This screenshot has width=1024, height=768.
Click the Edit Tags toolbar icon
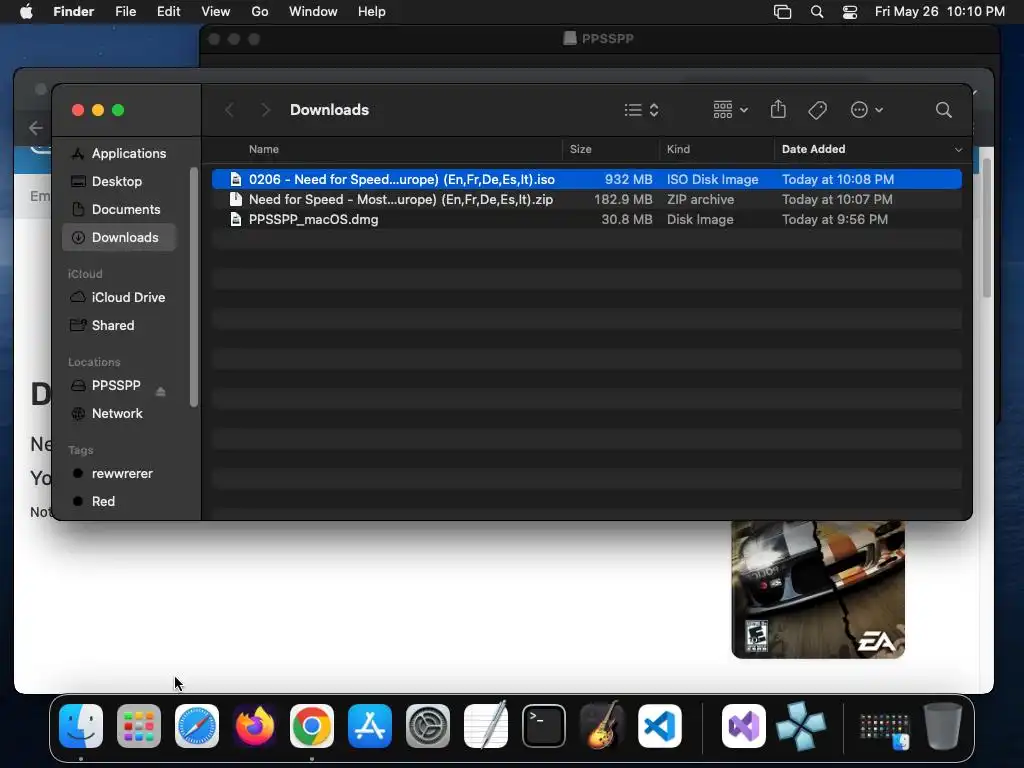[x=817, y=110]
